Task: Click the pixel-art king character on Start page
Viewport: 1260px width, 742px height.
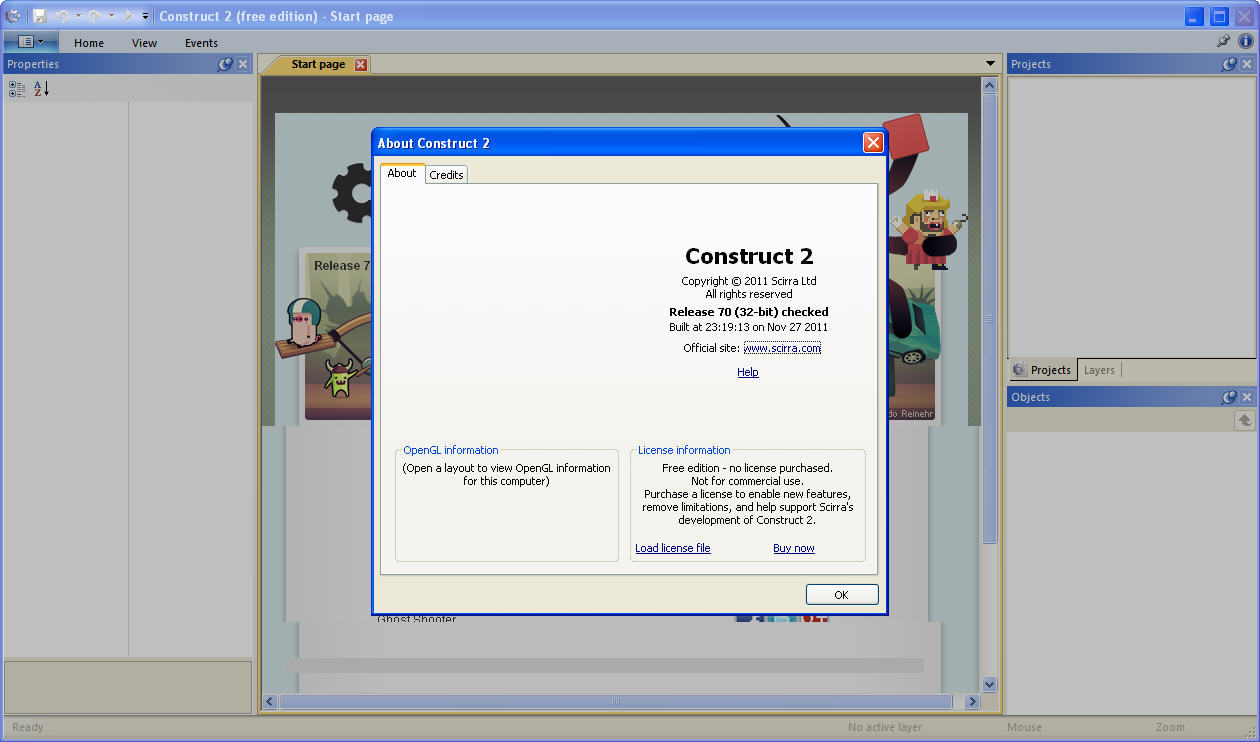Action: 930,230
